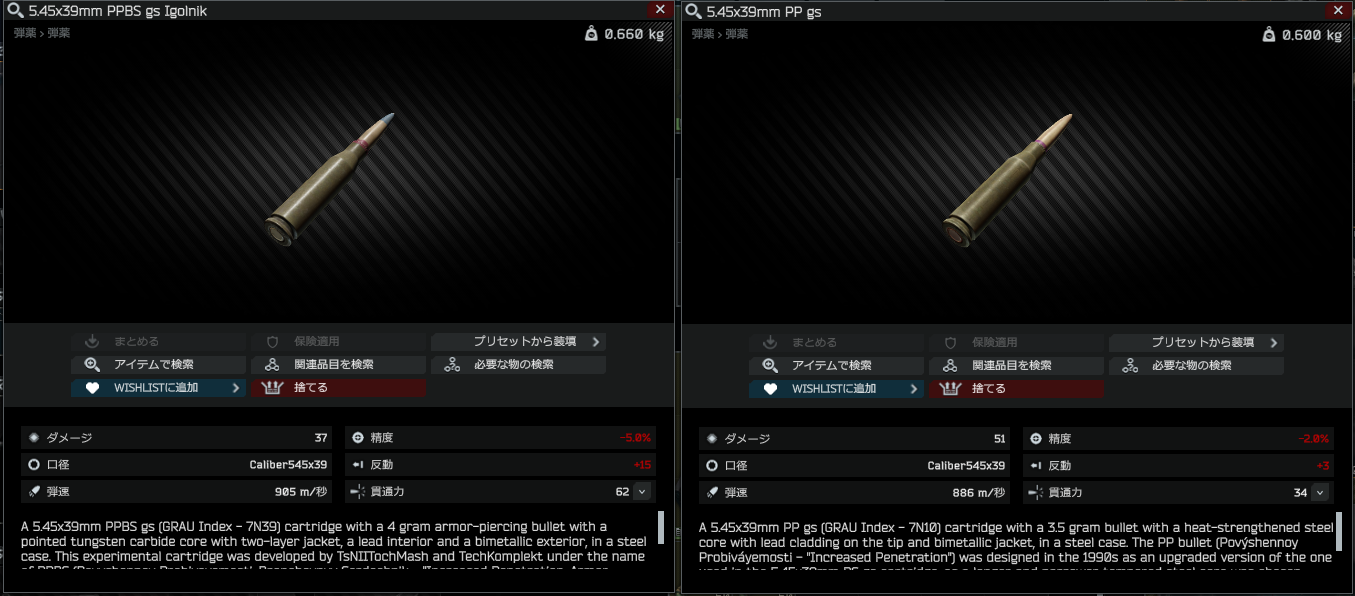1355x596 pixels.
Task: Click the weight icon beside 0.600 kg
Action: point(1269,34)
